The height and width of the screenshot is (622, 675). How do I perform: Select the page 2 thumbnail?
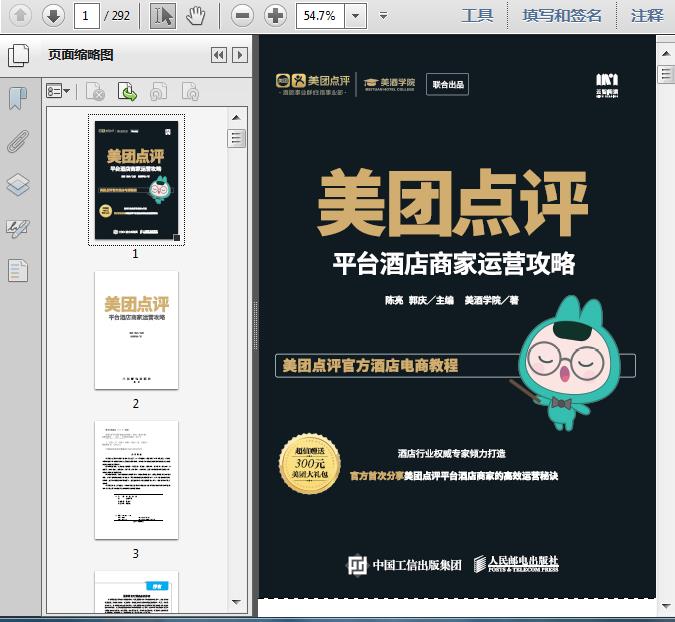136,330
